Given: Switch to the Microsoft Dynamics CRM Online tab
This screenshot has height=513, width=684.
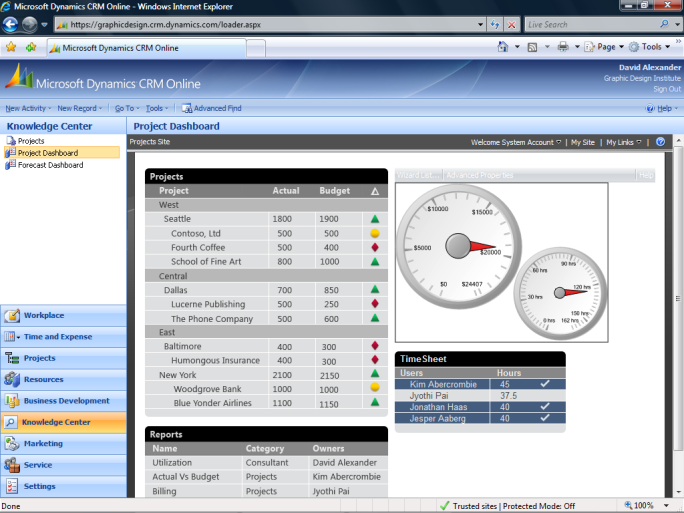Looking at the screenshot, I should point(147,48).
